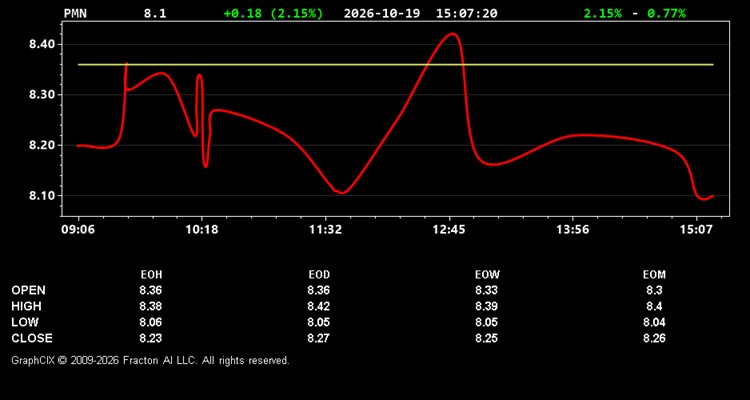Click EOD OPEN value 8.36
Viewport: 750px width, 400px height.
[319, 290]
